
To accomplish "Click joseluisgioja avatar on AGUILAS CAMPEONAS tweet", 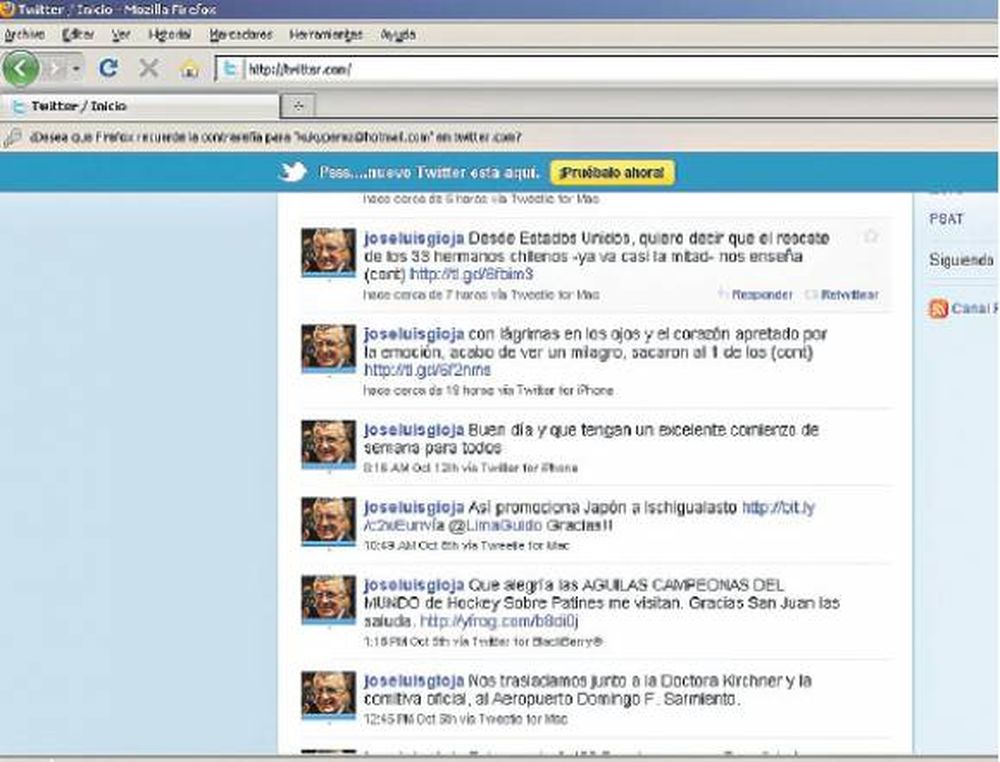I will (x=328, y=599).
